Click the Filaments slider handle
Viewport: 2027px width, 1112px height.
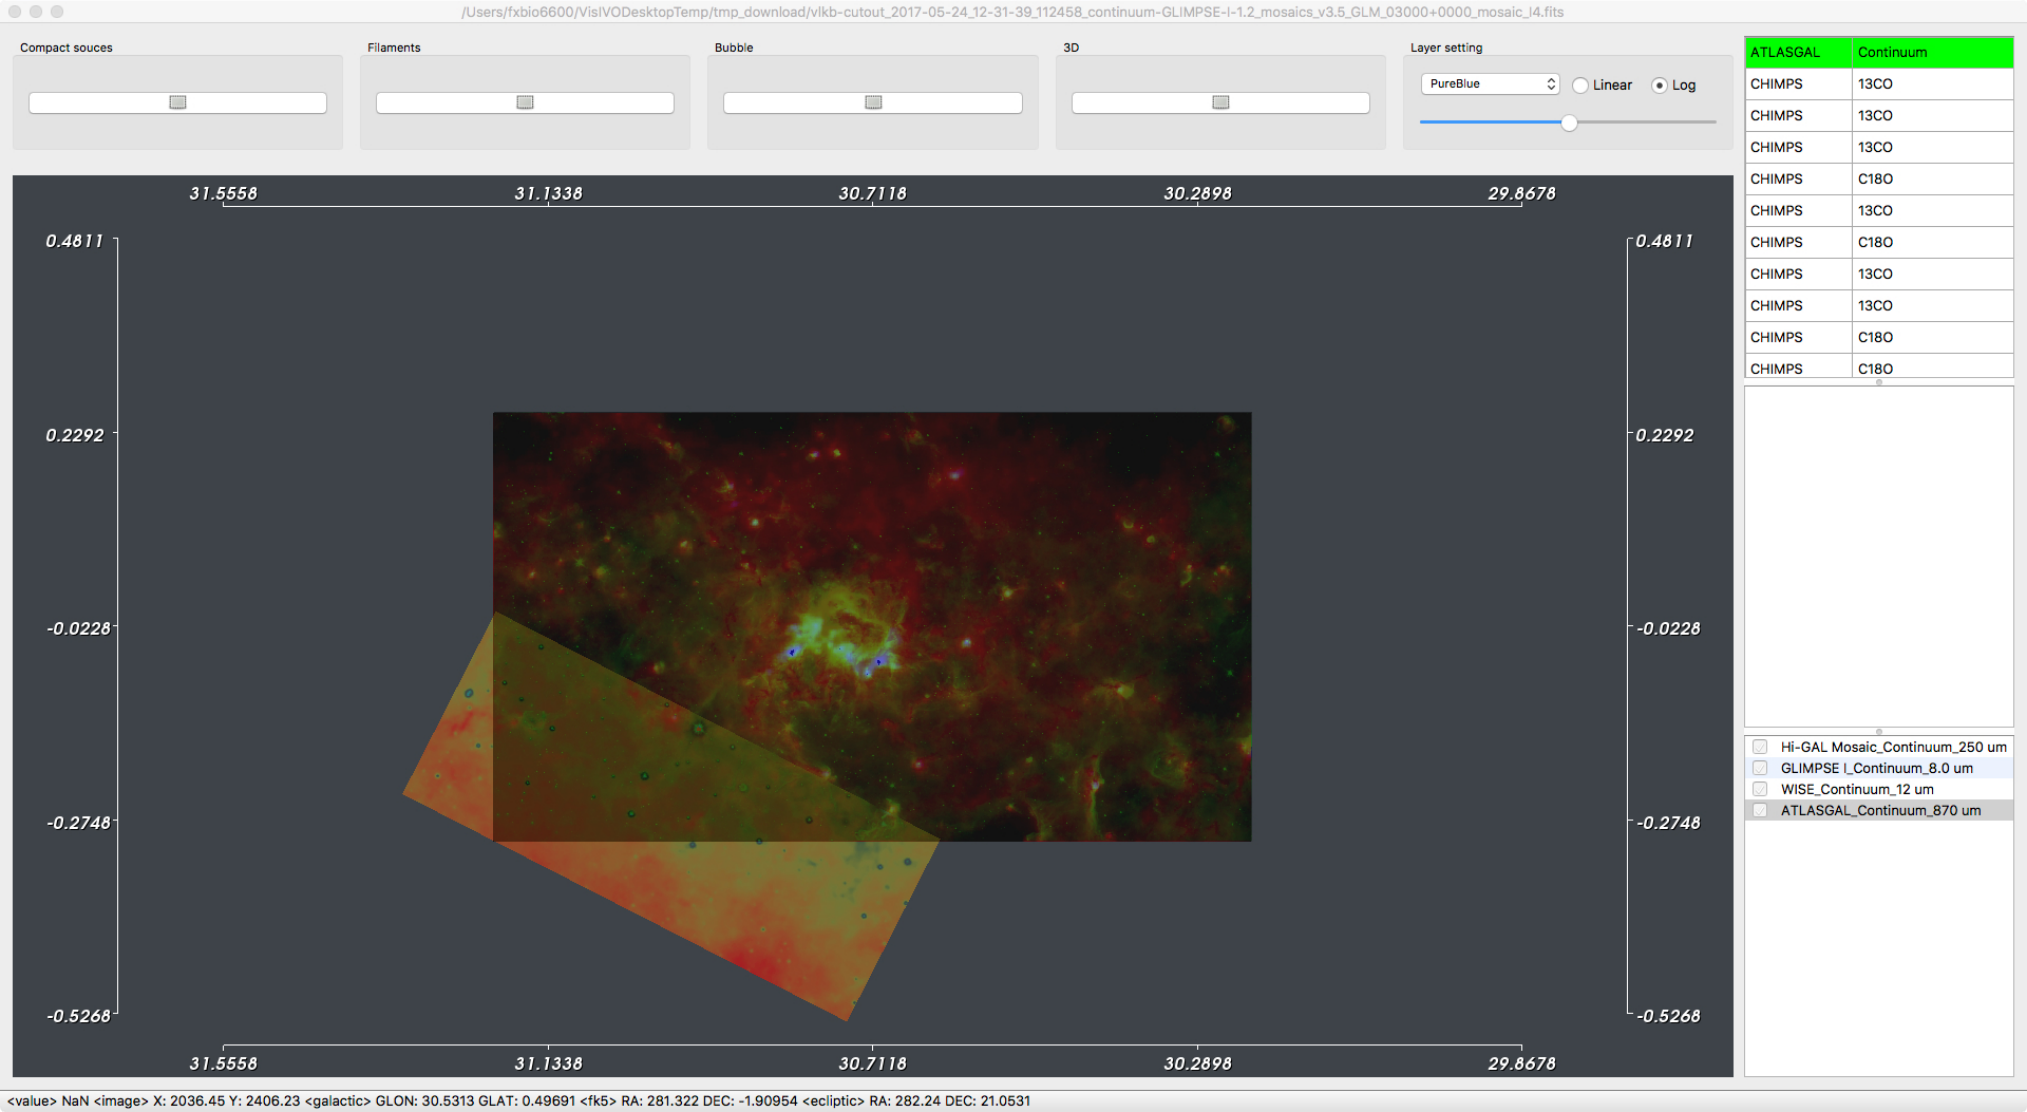pos(525,102)
